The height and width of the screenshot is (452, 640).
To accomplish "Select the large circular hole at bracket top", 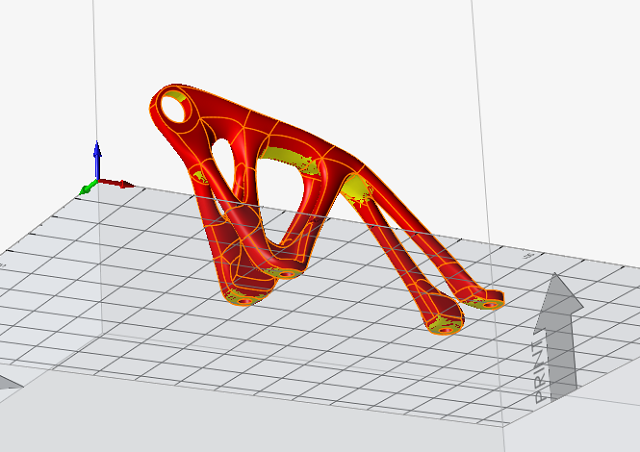I will point(173,106).
